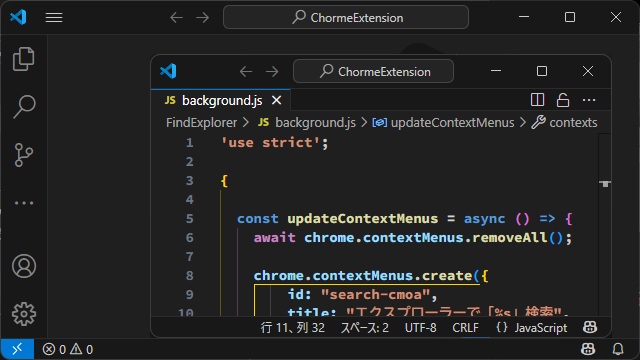
Task: Click the ChormeExtension search box in floating window
Action: coord(373,71)
